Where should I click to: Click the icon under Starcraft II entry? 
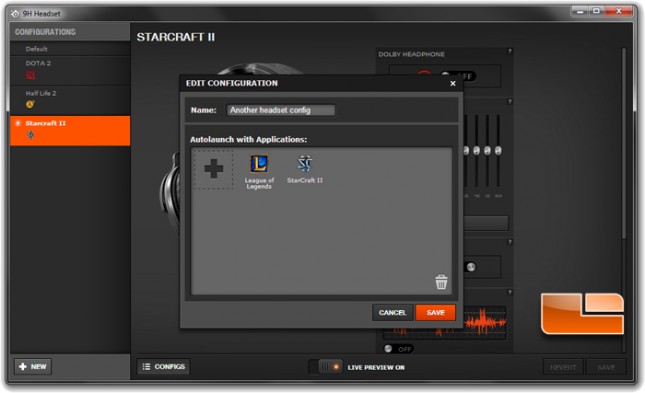coord(30,135)
